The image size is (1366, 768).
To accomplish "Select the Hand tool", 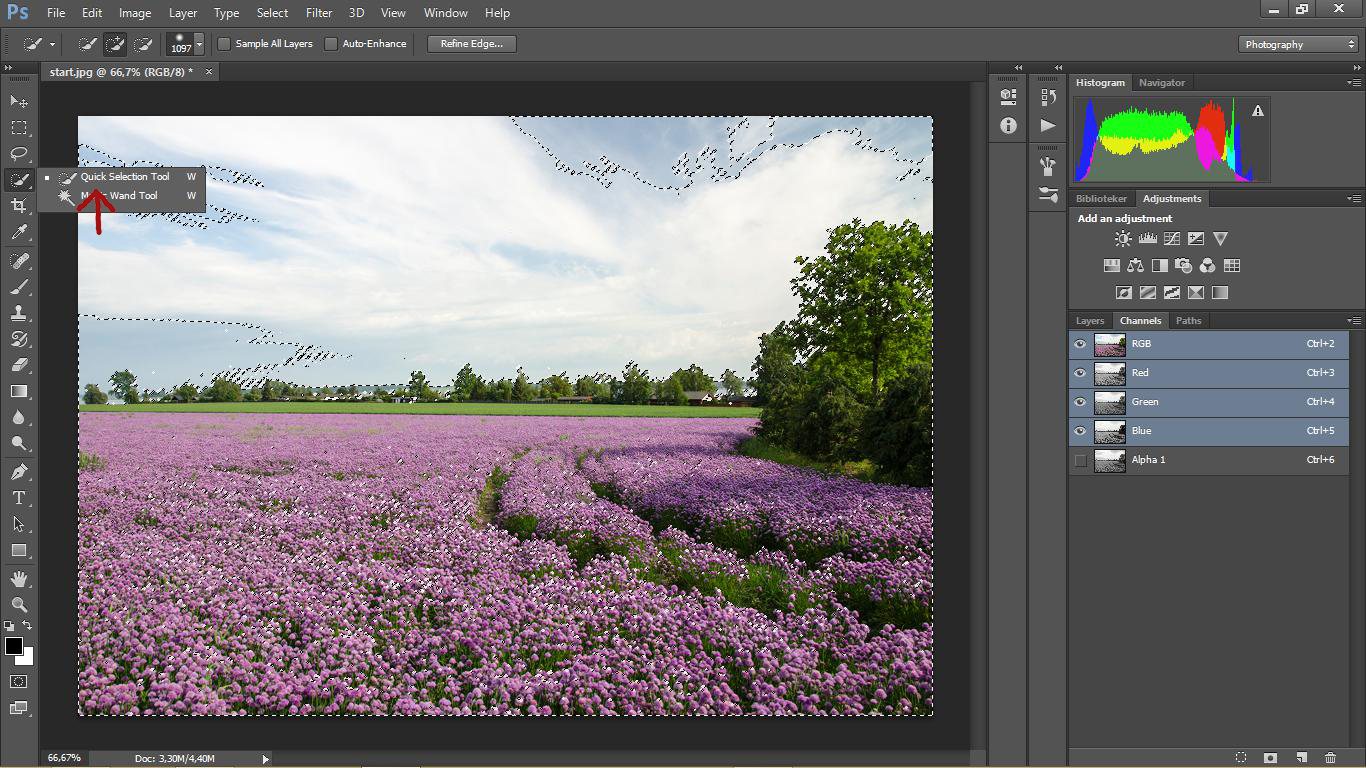I will coord(19,579).
